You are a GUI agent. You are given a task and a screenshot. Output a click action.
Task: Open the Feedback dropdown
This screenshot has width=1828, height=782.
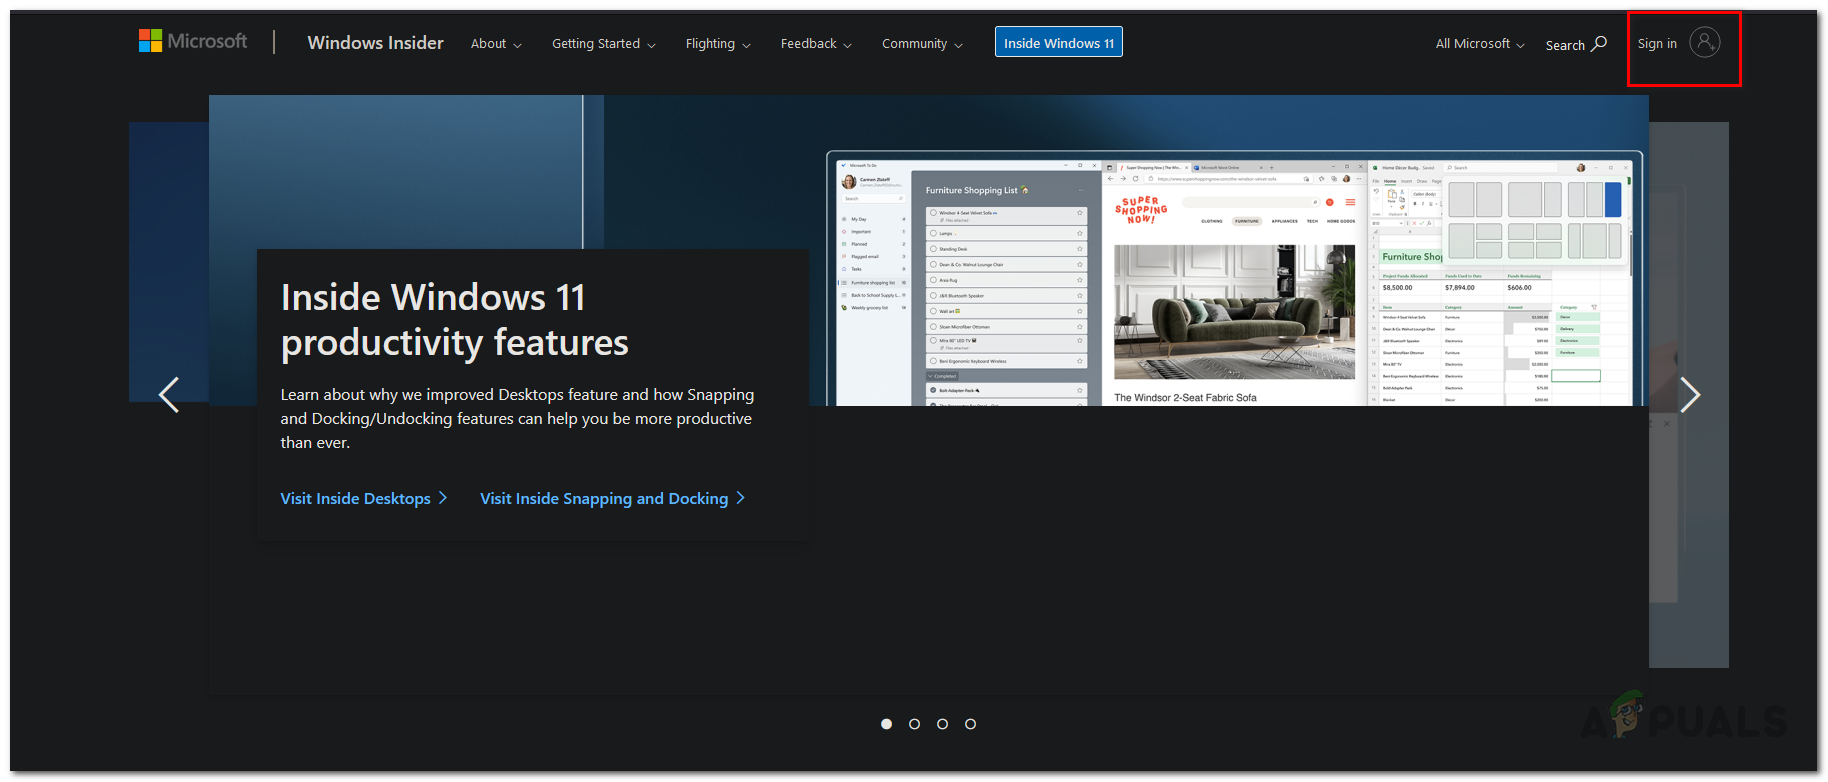[x=816, y=44]
